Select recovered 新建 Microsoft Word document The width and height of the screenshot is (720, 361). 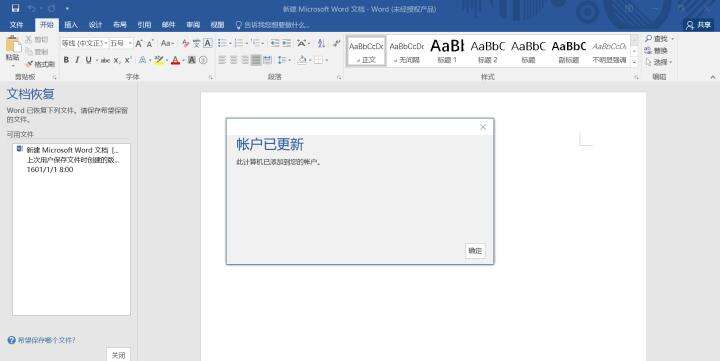pos(71,160)
